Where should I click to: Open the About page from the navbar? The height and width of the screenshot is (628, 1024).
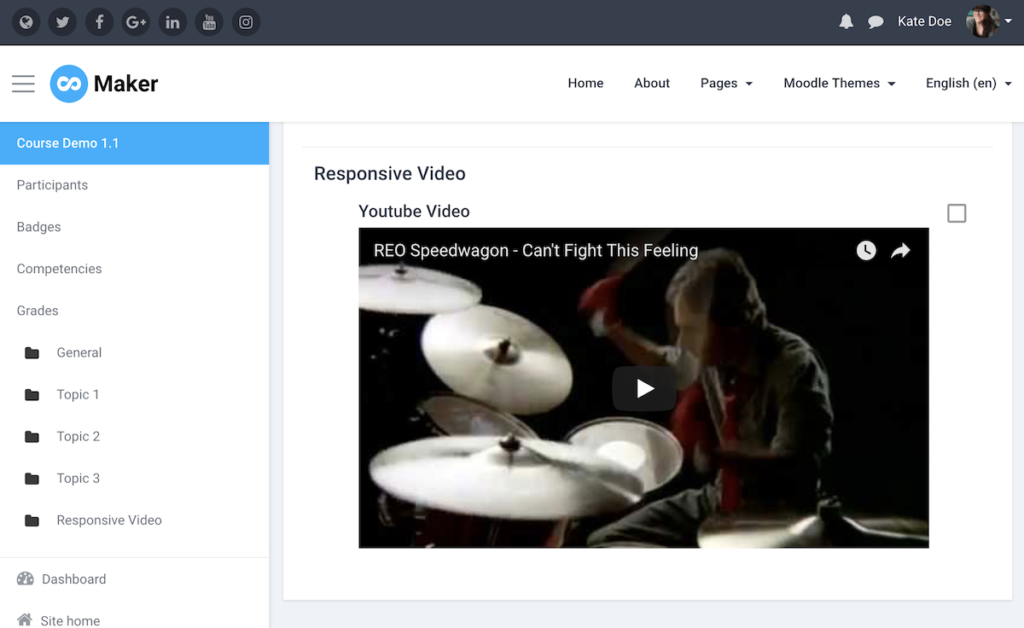click(651, 83)
